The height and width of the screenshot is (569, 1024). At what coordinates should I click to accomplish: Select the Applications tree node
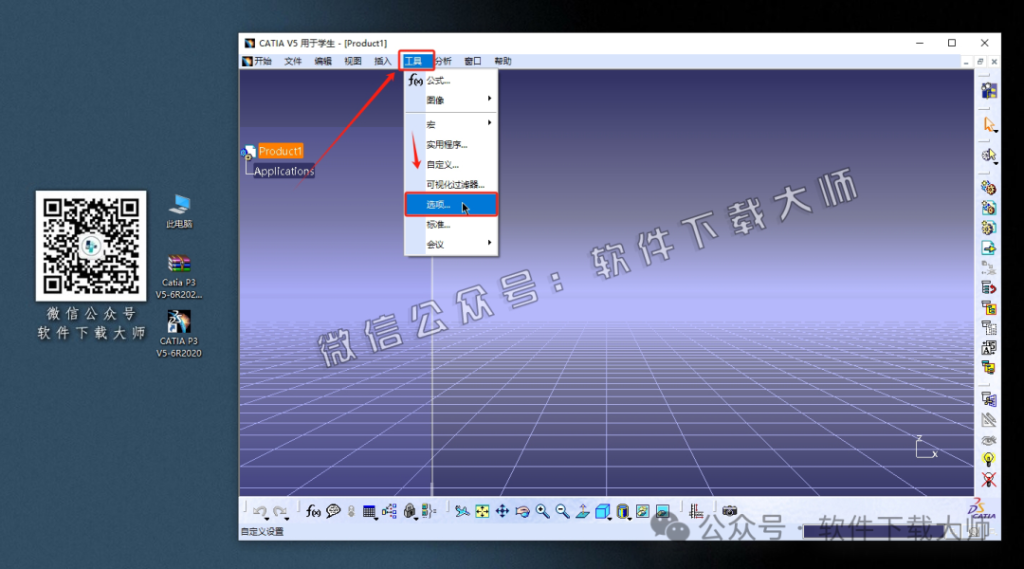pyautogui.click(x=284, y=171)
